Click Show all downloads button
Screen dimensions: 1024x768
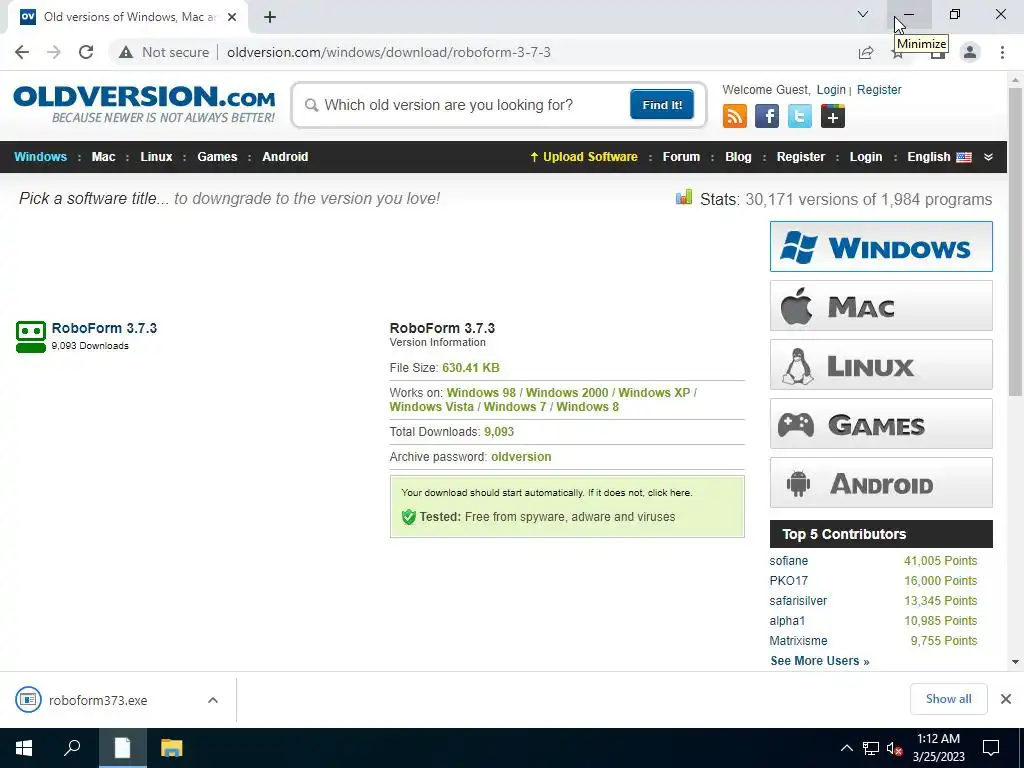(948, 699)
